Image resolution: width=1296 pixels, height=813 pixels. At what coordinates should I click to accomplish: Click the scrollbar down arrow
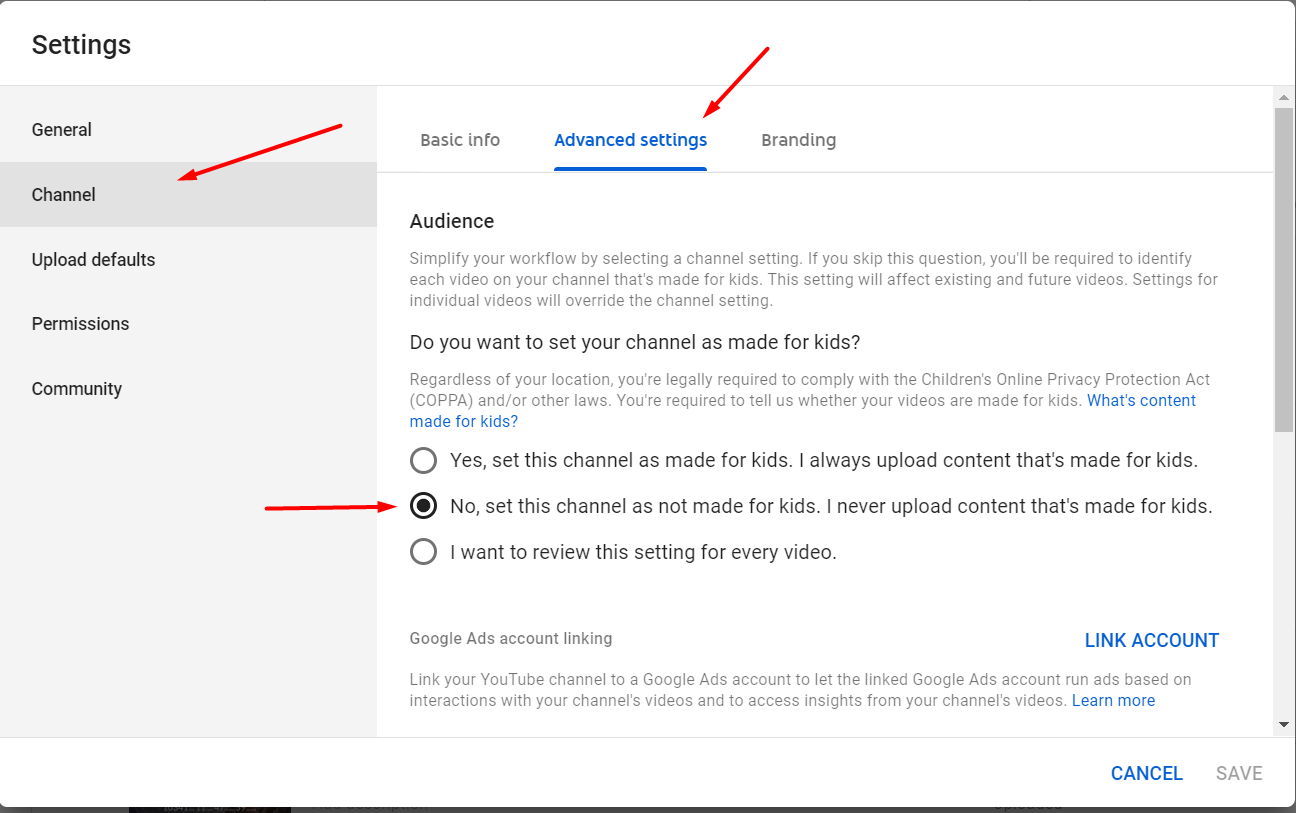[x=1283, y=725]
